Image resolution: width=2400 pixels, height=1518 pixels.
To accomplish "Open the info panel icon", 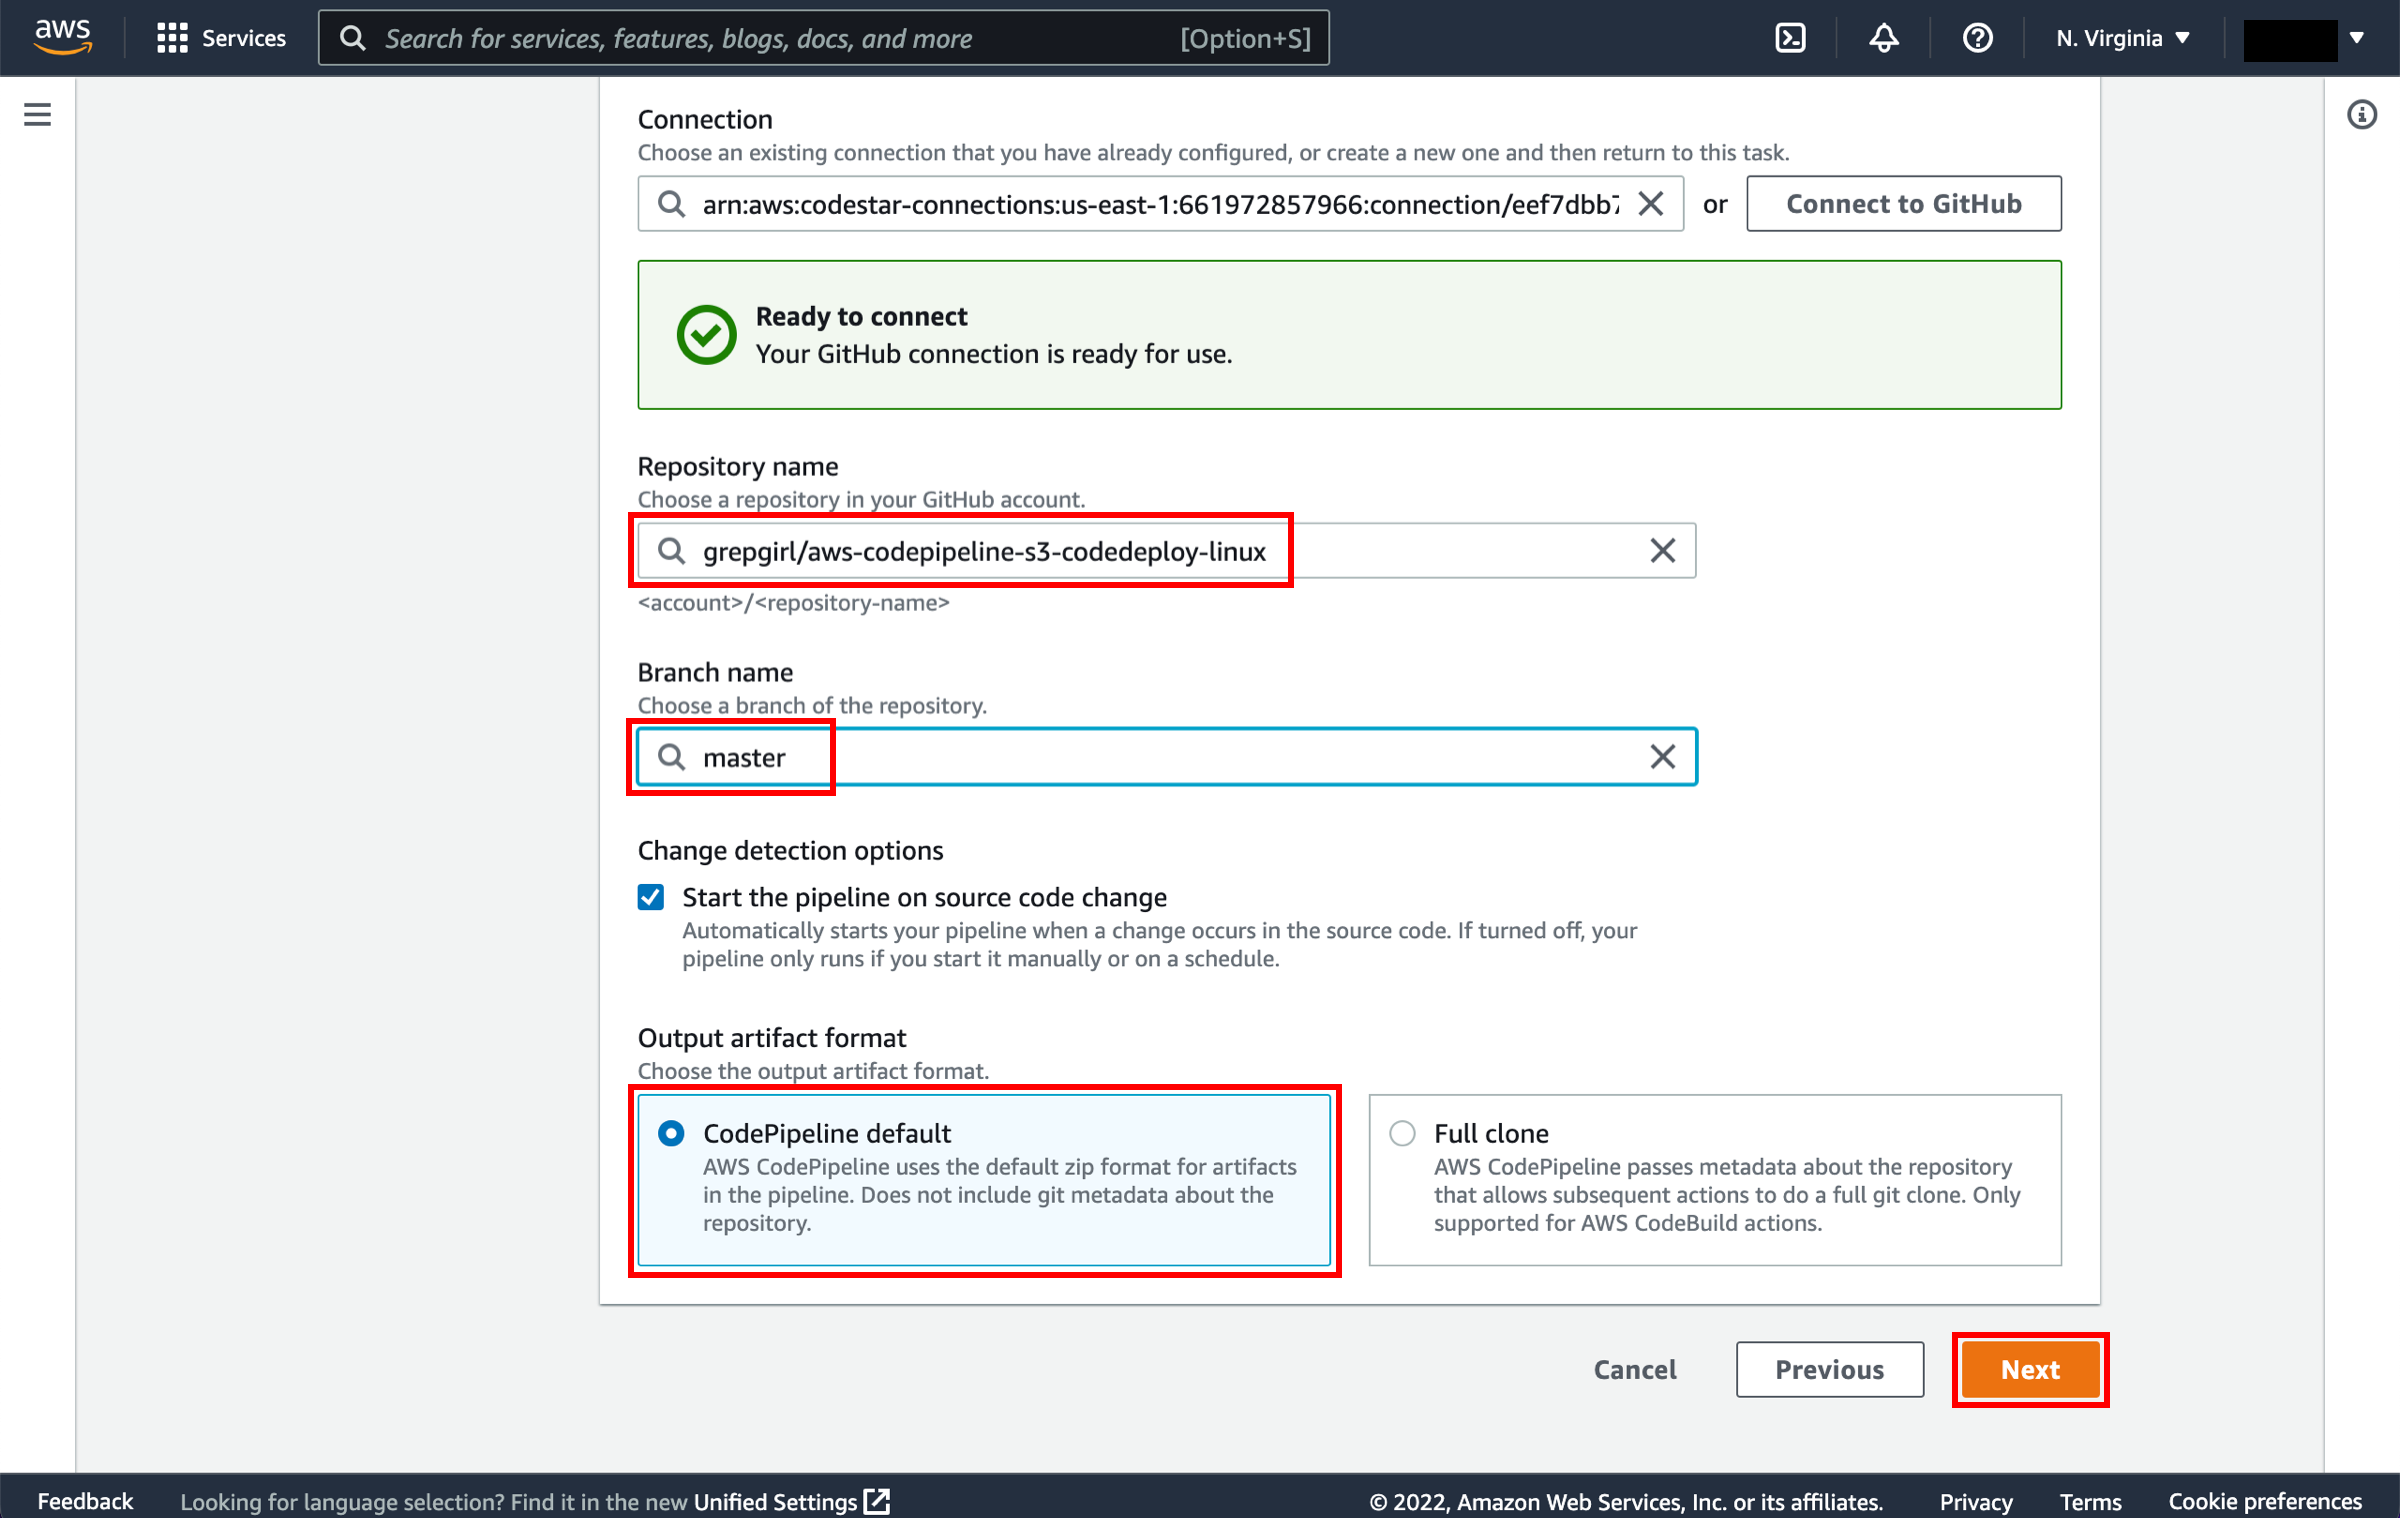I will coord(2361,114).
